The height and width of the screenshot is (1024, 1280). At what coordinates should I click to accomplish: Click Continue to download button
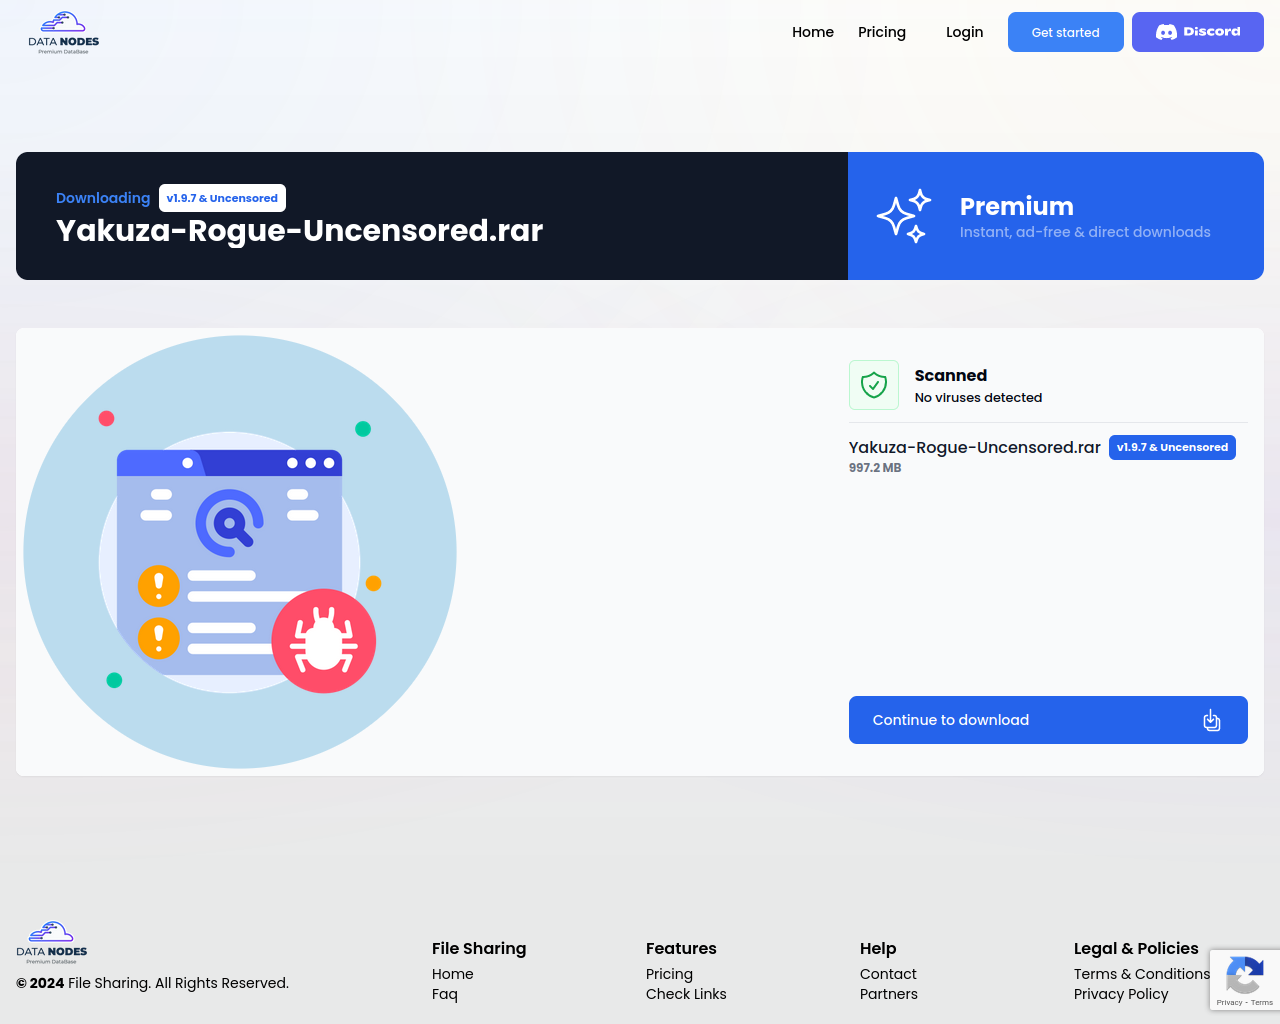pyautogui.click(x=1048, y=720)
